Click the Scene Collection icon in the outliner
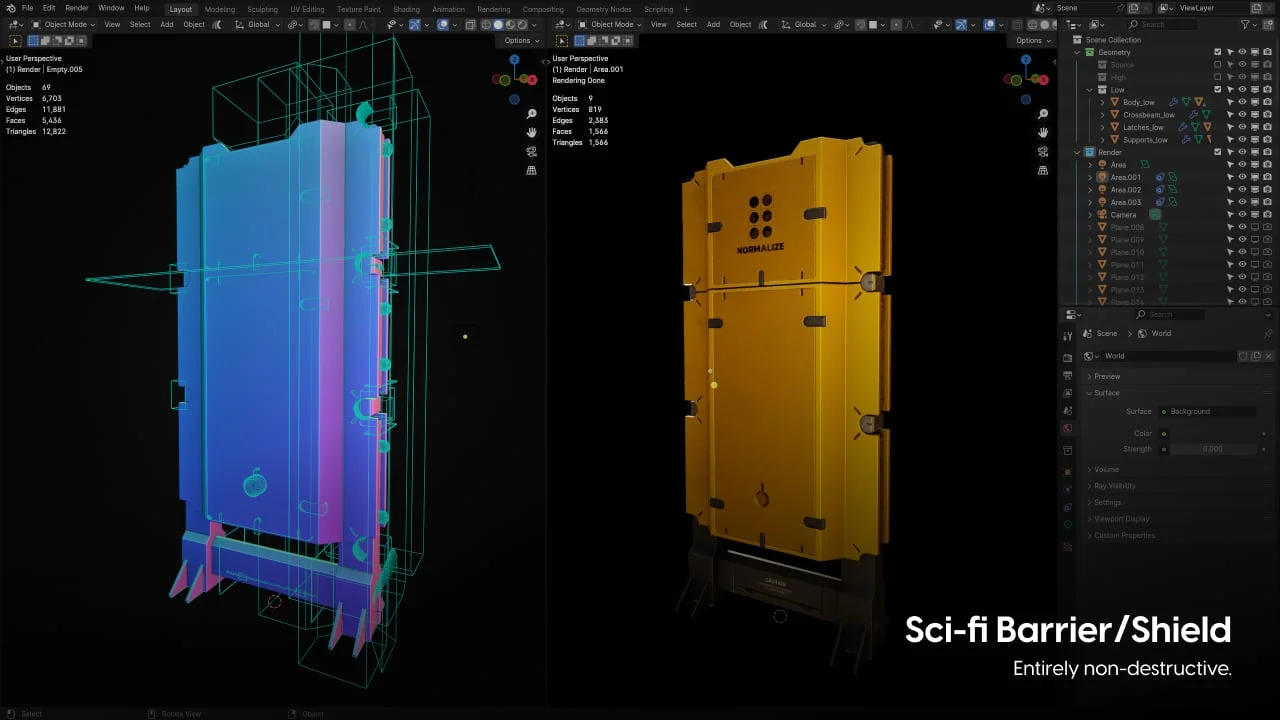The image size is (1280, 720). [x=1076, y=39]
